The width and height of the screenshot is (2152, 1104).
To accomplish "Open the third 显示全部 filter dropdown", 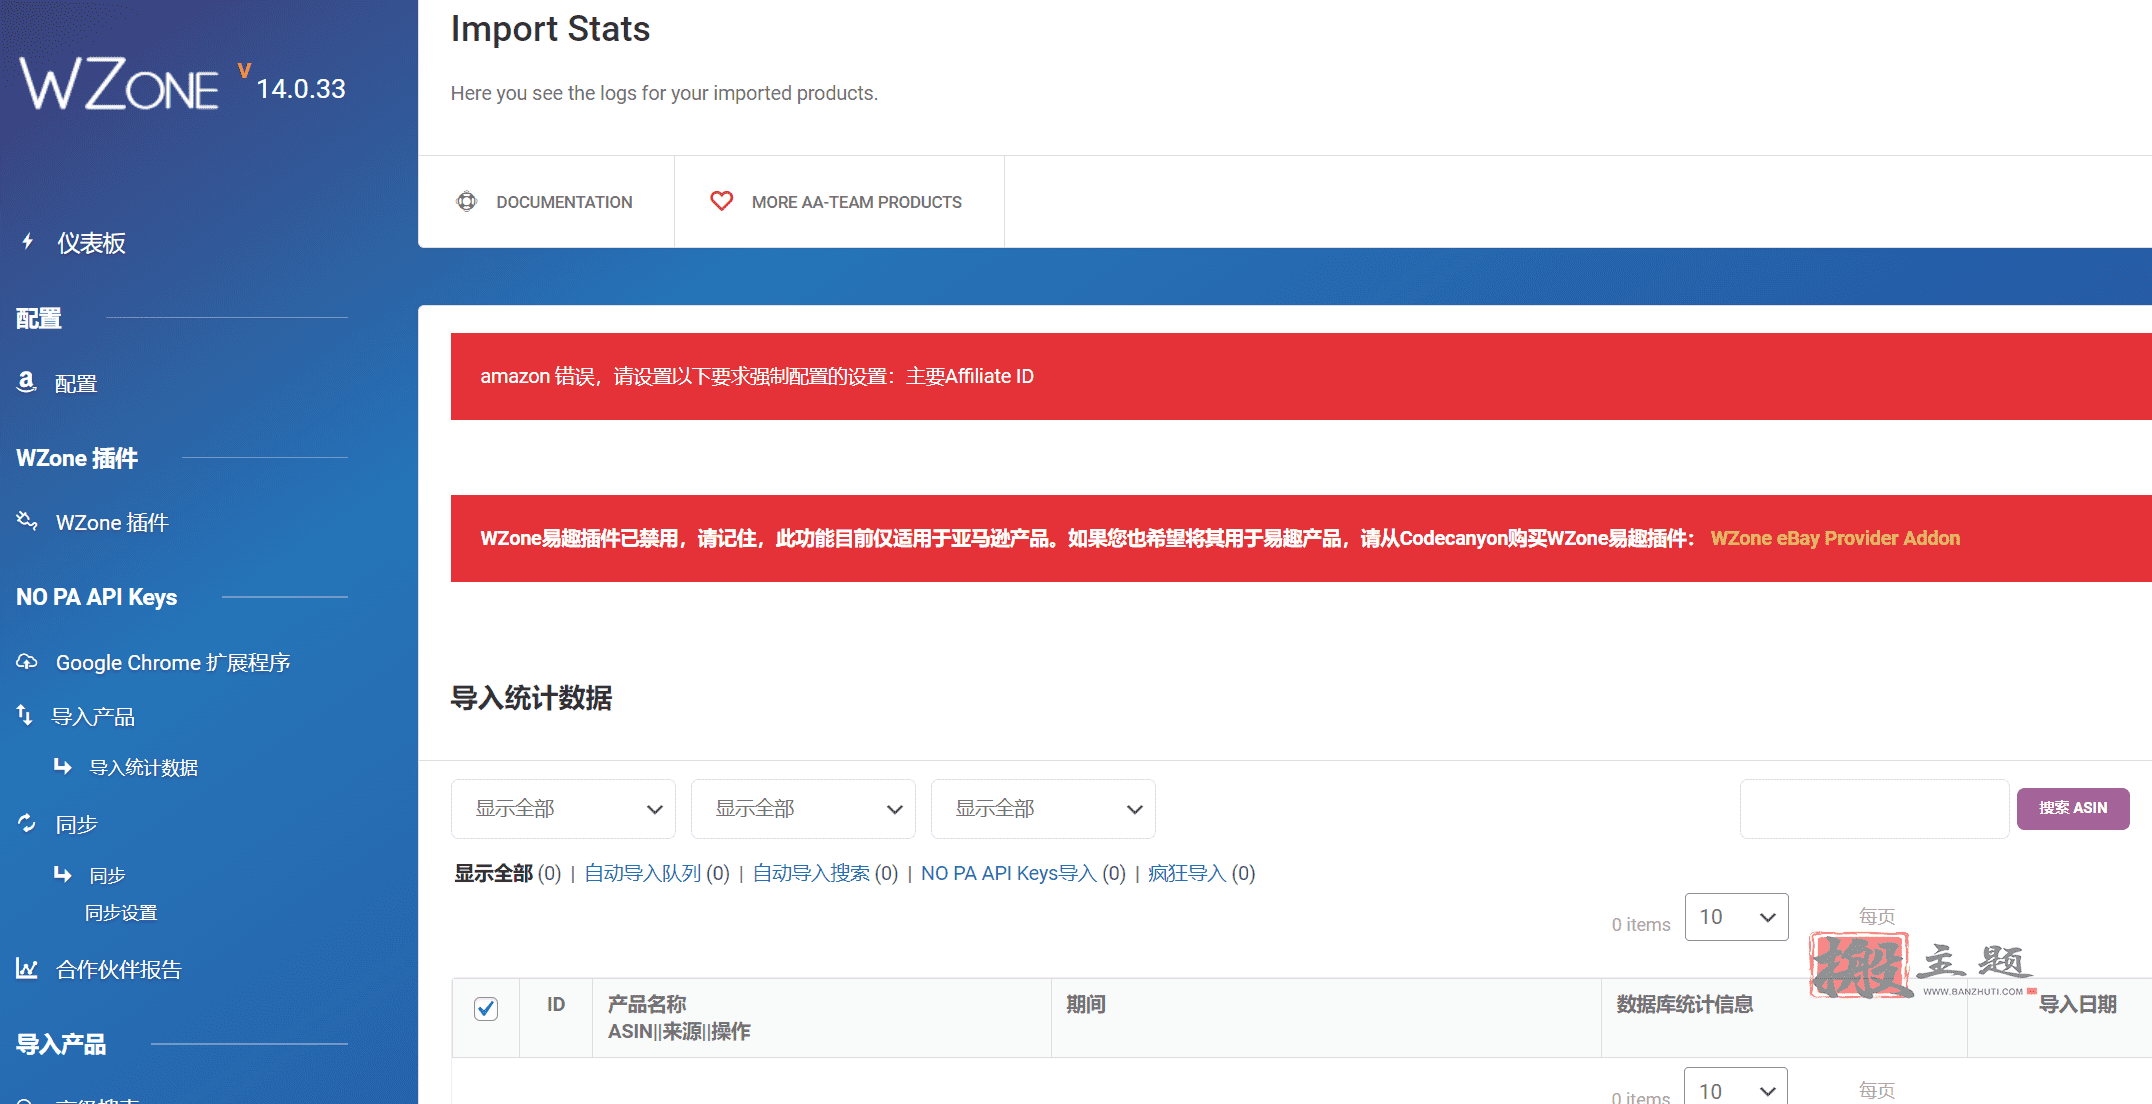I will [1043, 809].
